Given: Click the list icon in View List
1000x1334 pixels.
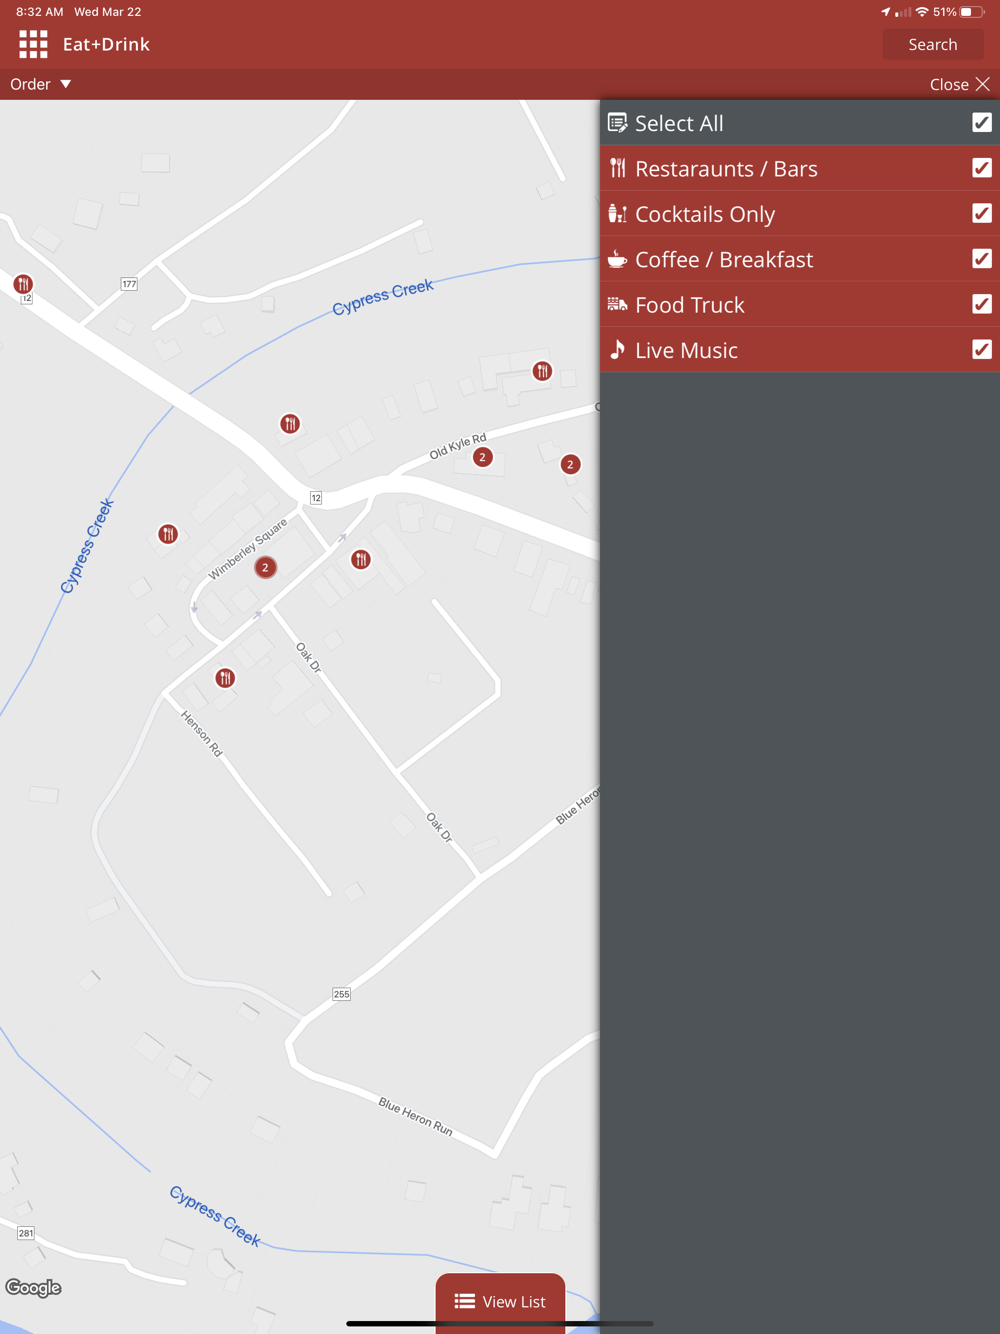Looking at the screenshot, I should tap(465, 1301).
